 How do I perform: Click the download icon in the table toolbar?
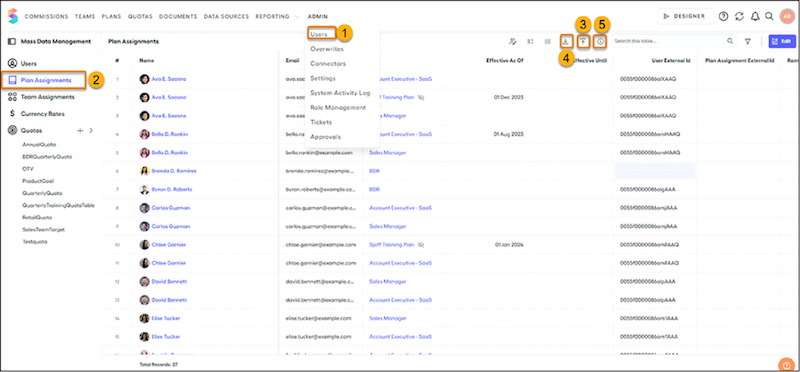565,41
